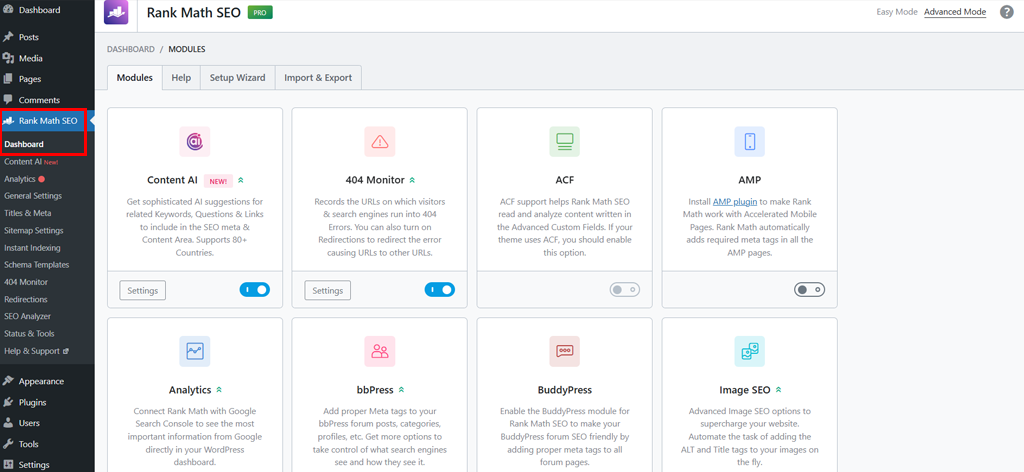Click the Tools wrench sidebar icon

click(8, 444)
